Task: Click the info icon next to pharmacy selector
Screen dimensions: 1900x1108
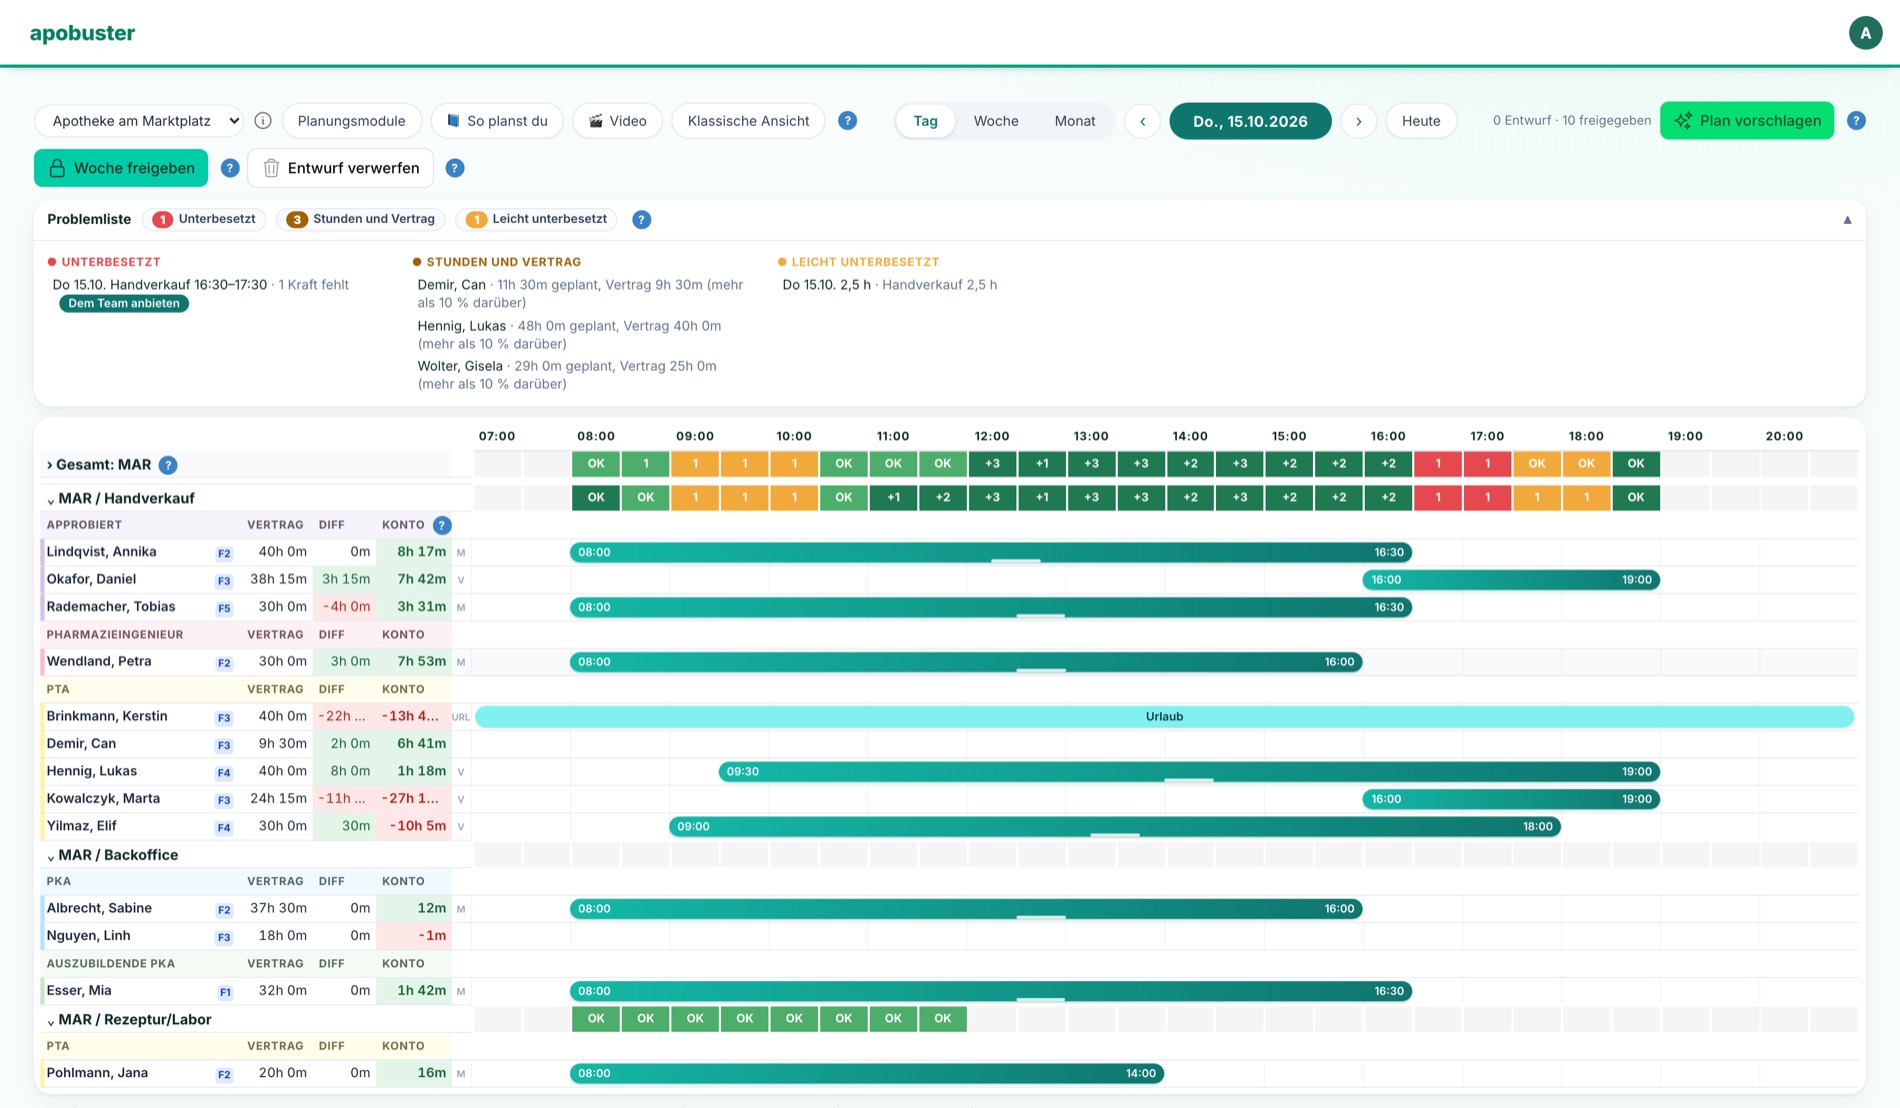Action: coord(263,121)
